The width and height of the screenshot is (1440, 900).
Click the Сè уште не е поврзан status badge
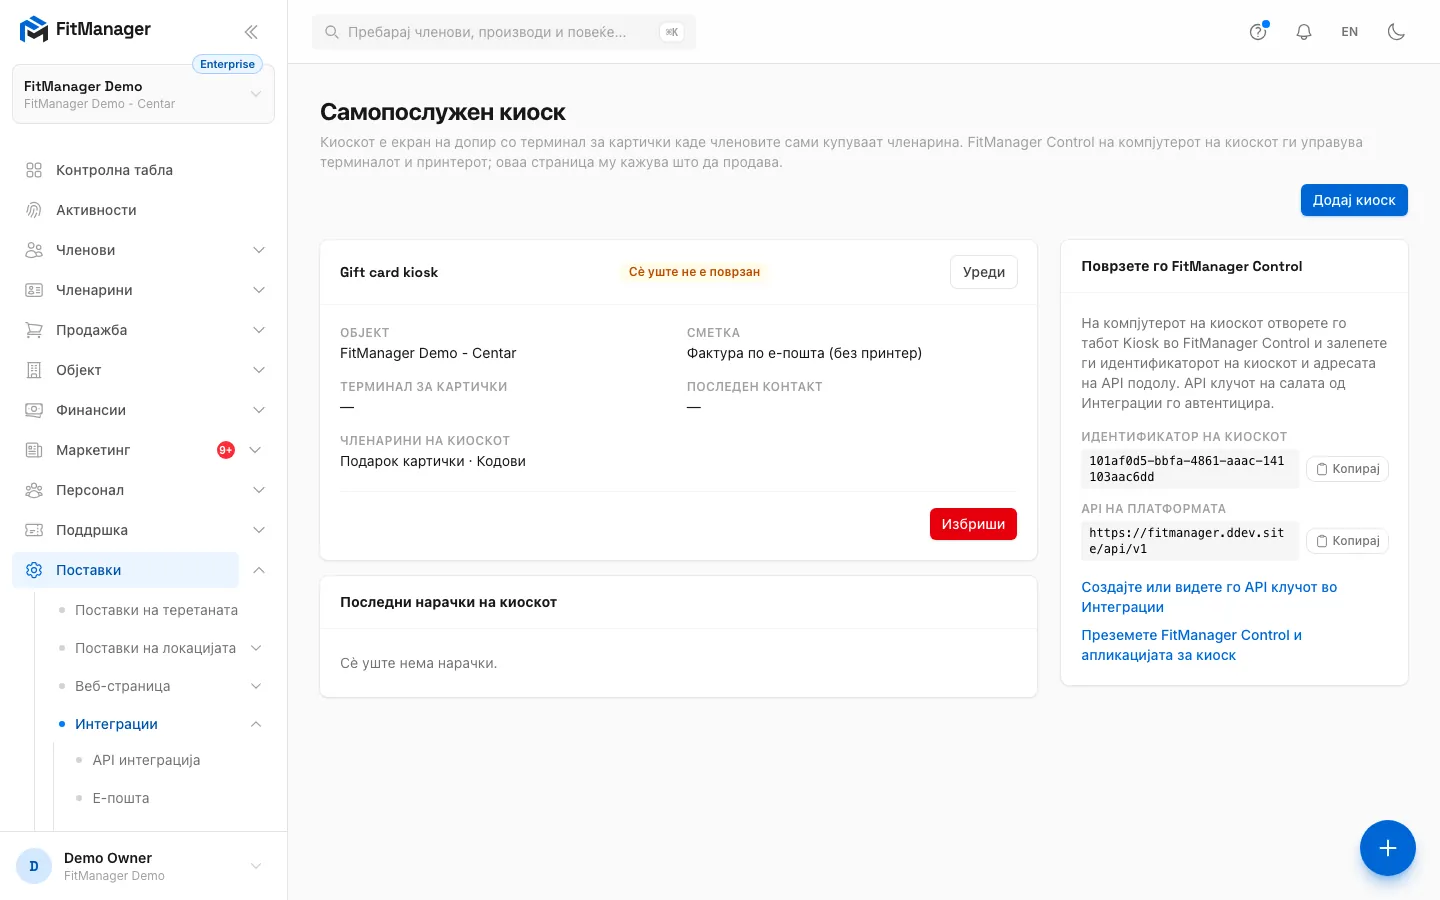tap(694, 272)
